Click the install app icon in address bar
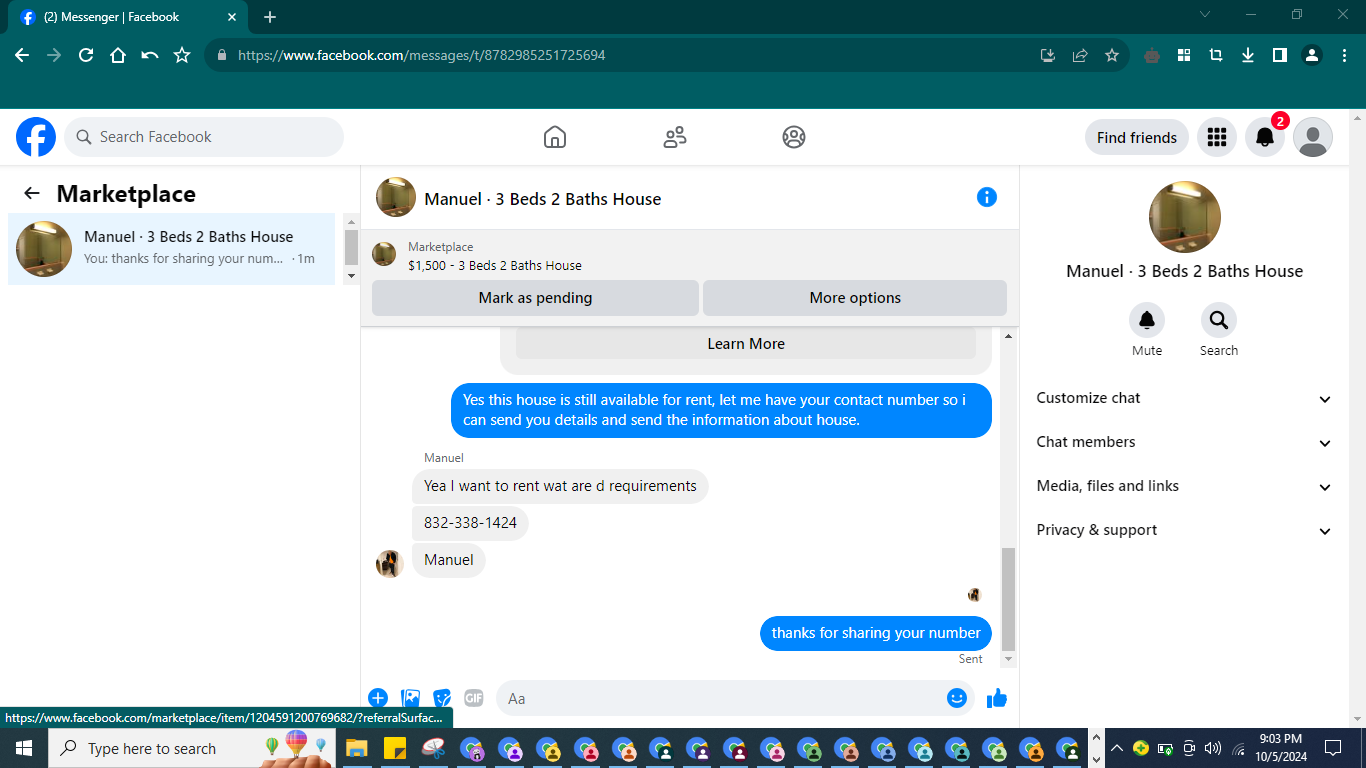Screen dimensions: 1366x768 pyautogui.click(x=1048, y=55)
